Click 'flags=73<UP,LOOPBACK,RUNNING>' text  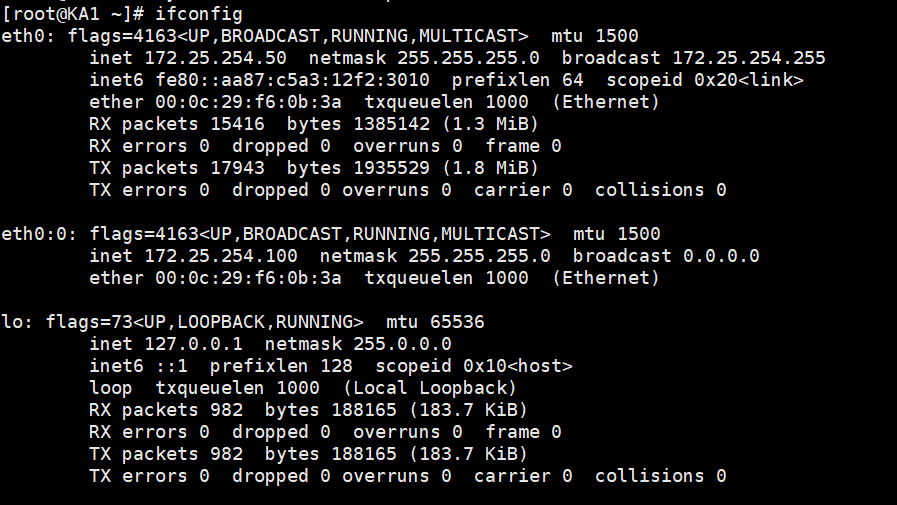coord(204,322)
